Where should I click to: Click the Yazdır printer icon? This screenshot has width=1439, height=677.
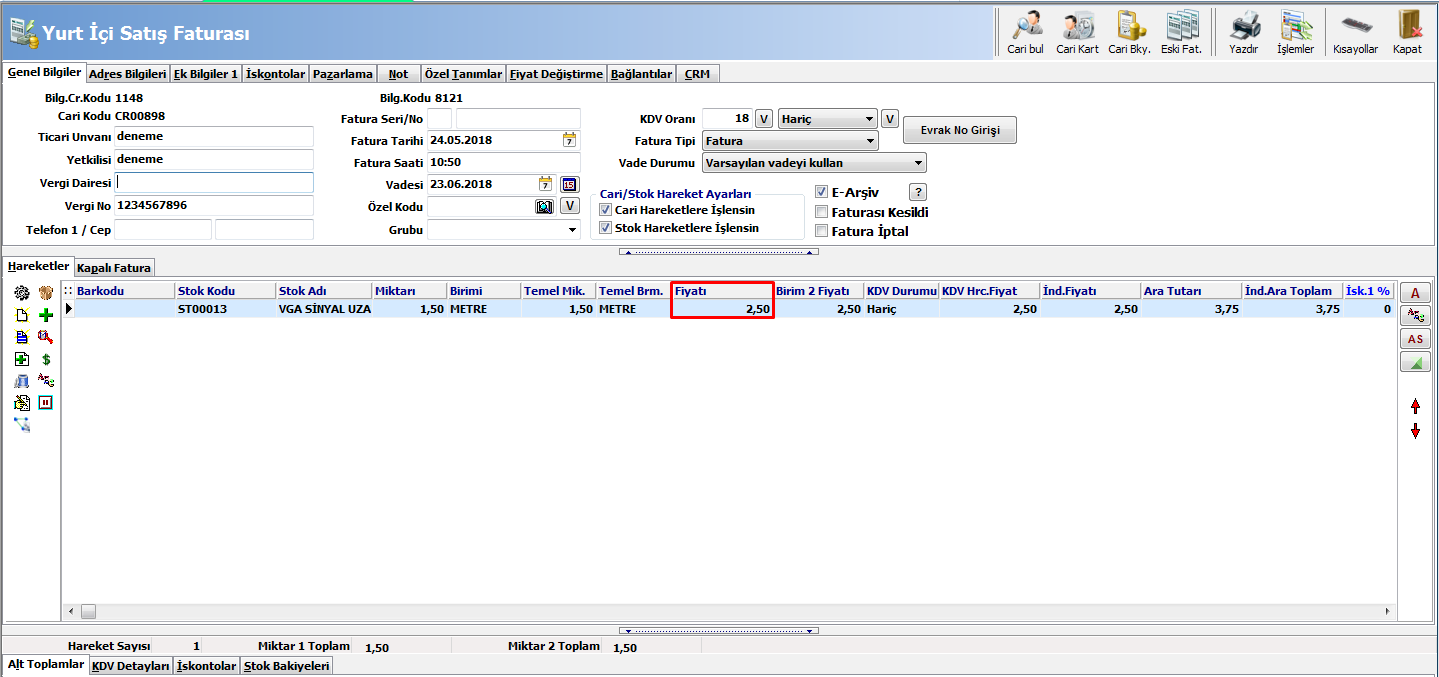(1243, 31)
